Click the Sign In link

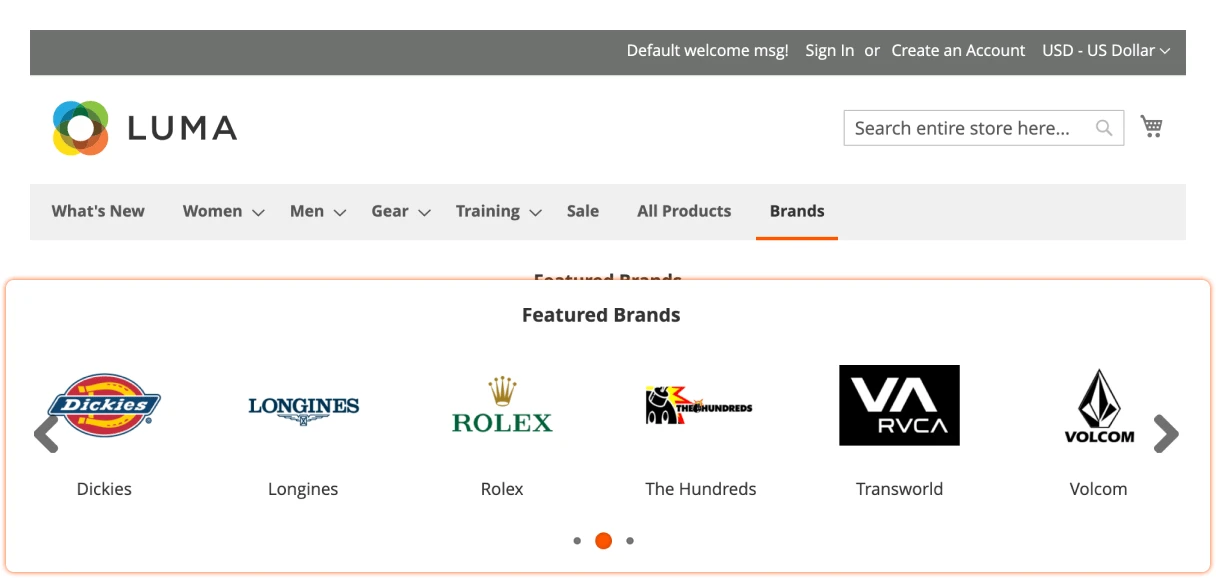[x=829, y=50]
